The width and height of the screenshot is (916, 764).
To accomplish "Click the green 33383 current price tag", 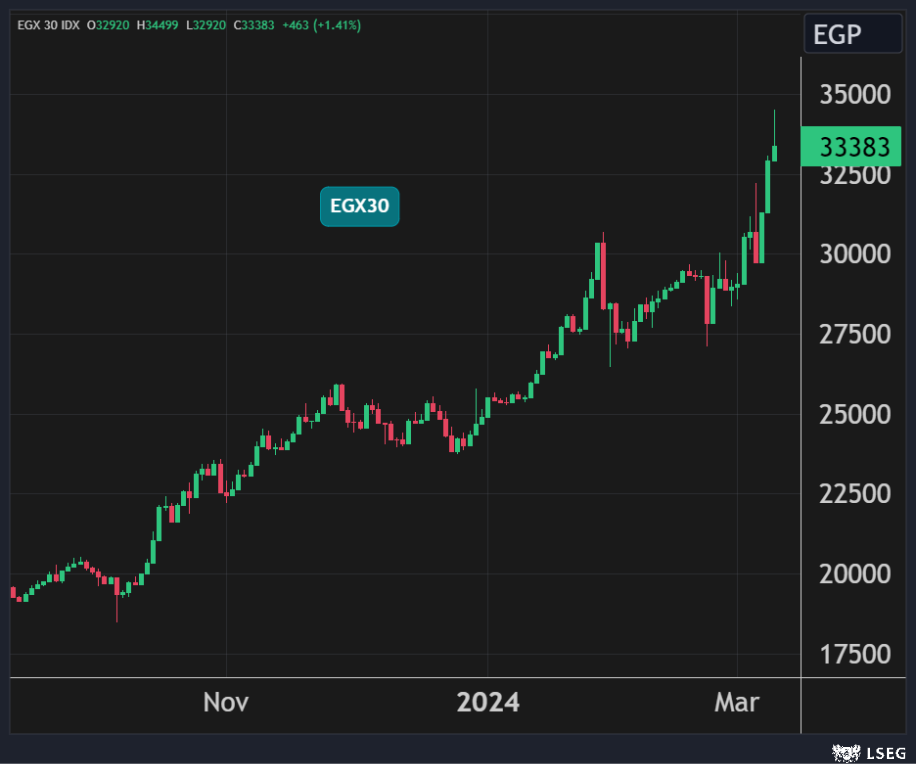I will point(853,148).
